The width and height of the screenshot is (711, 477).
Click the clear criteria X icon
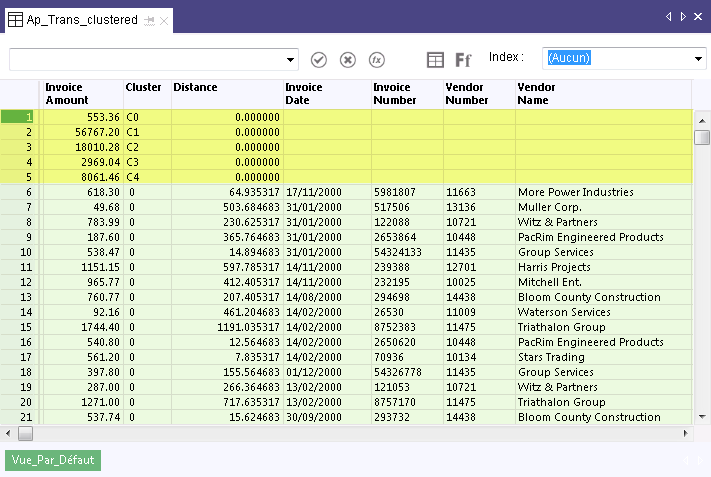pyautogui.click(x=348, y=60)
